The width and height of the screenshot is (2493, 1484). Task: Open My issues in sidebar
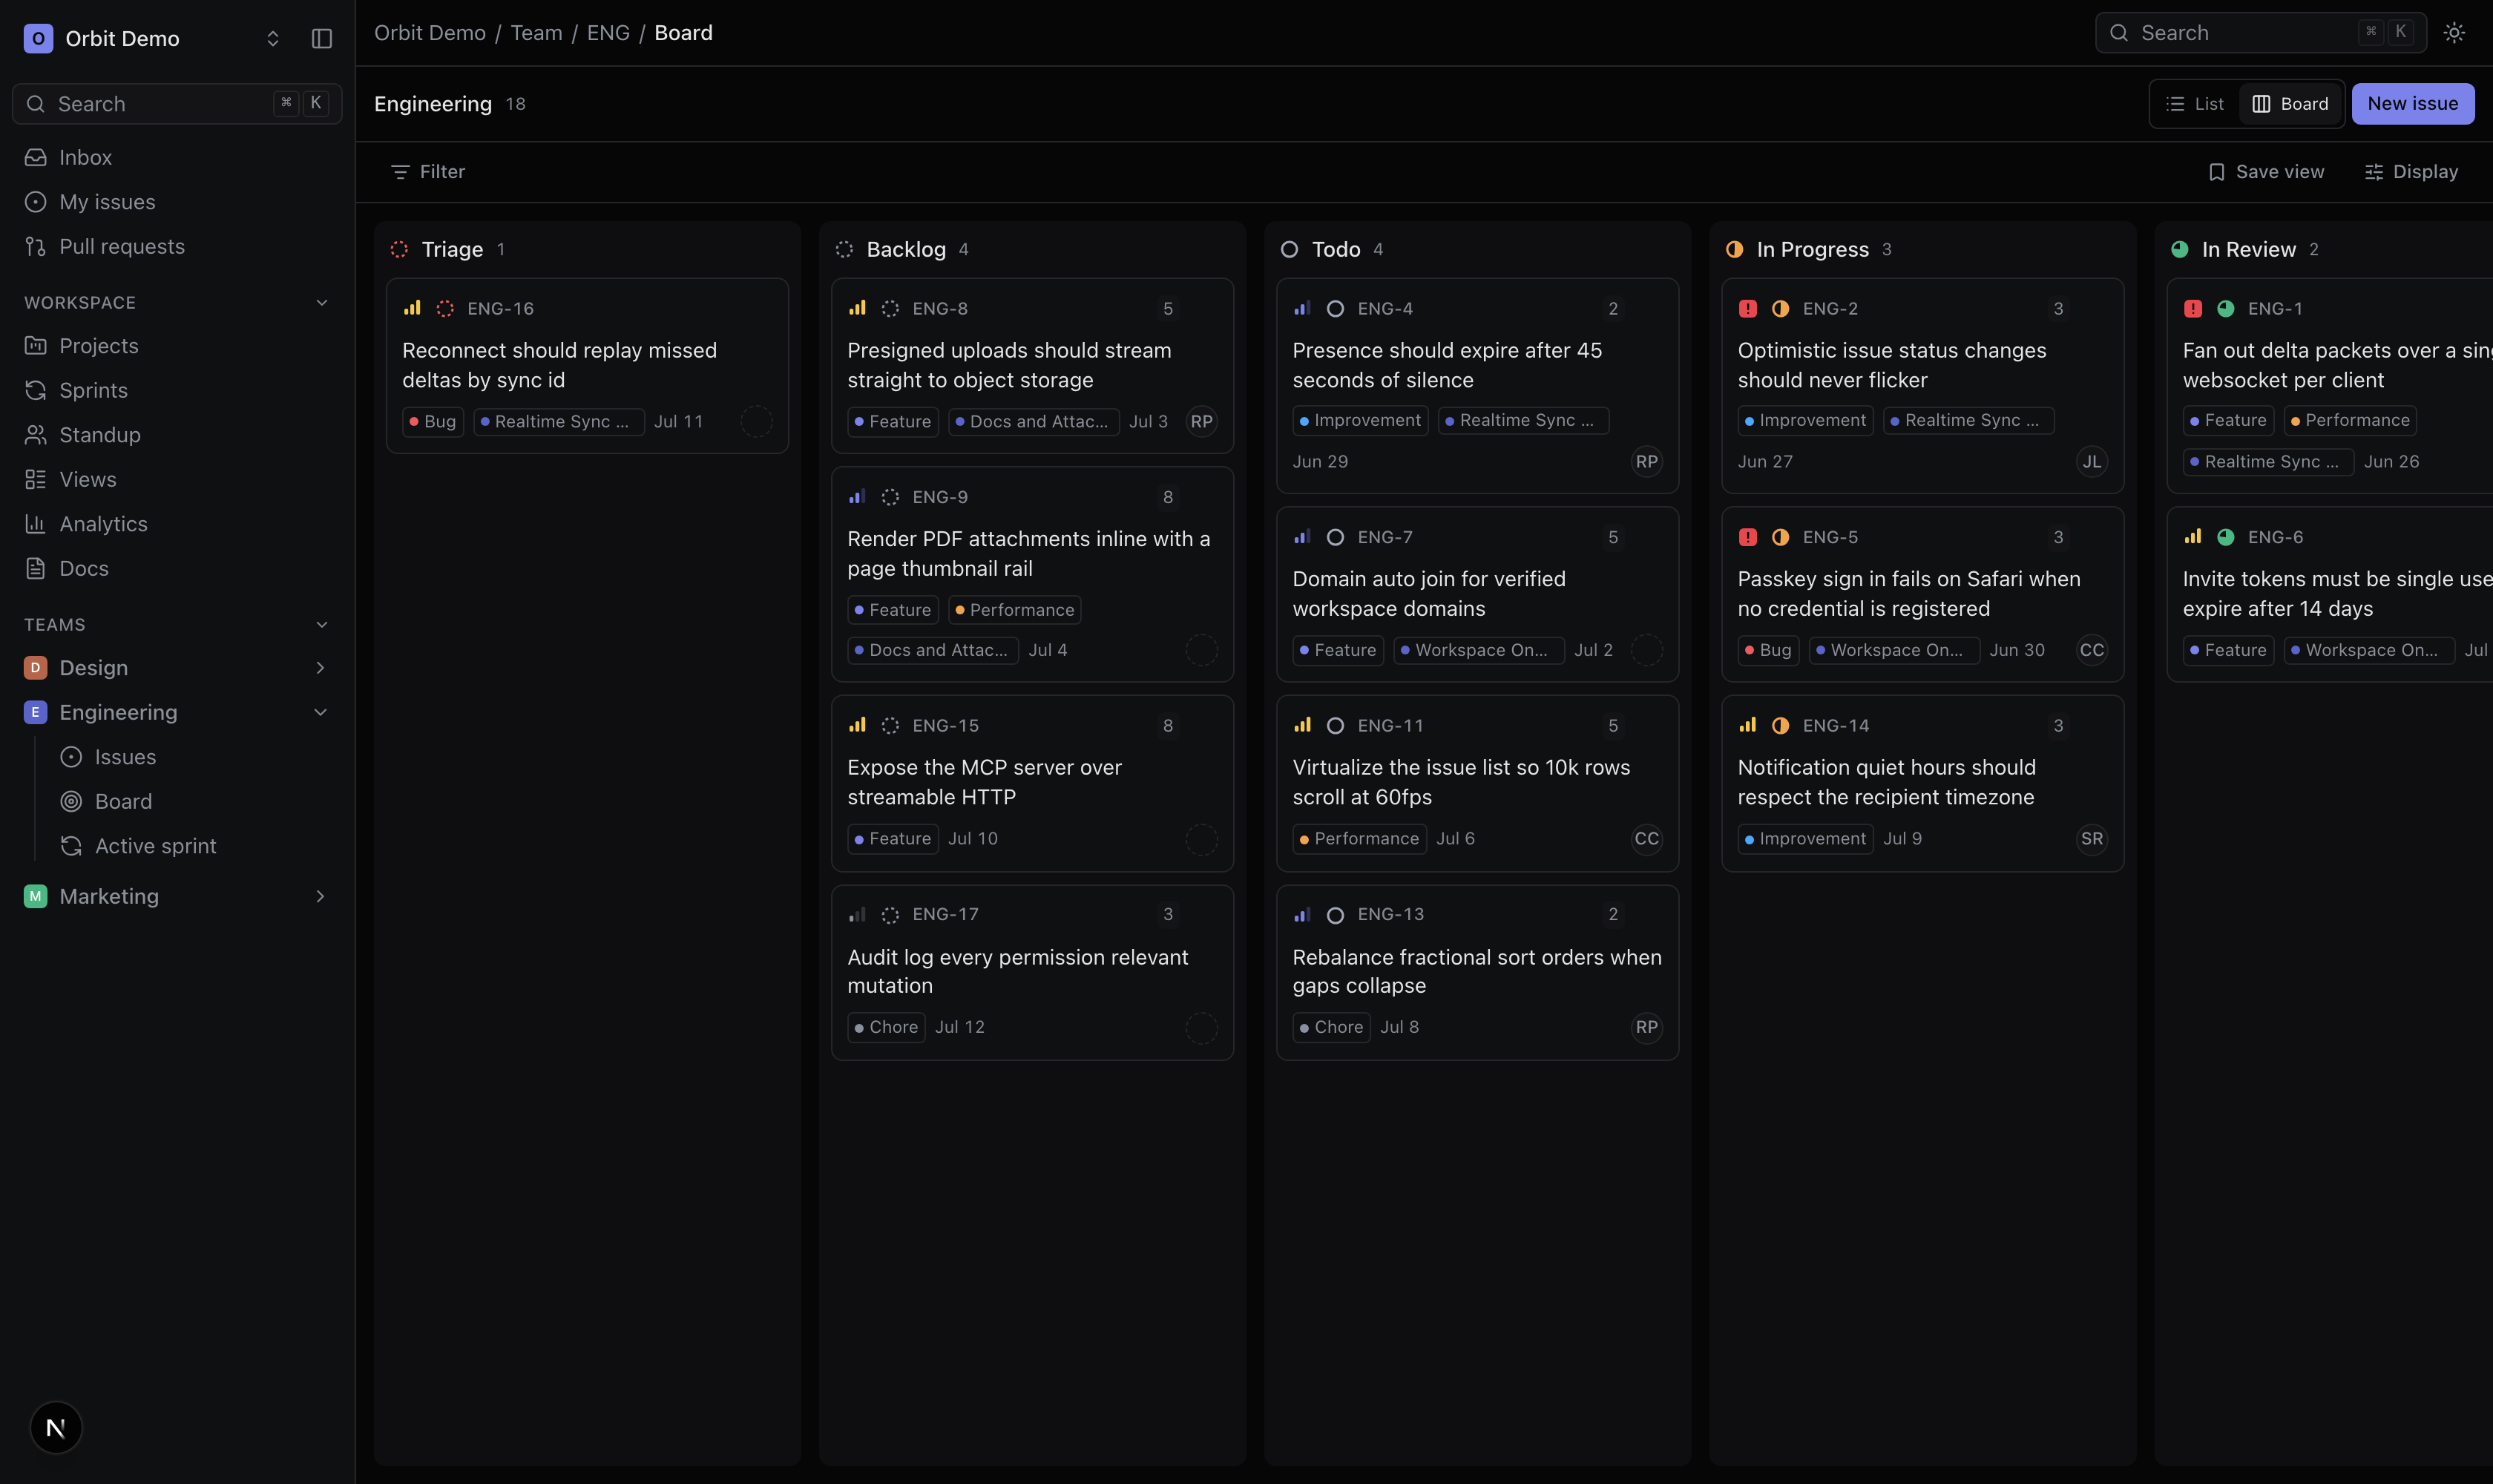(177, 202)
